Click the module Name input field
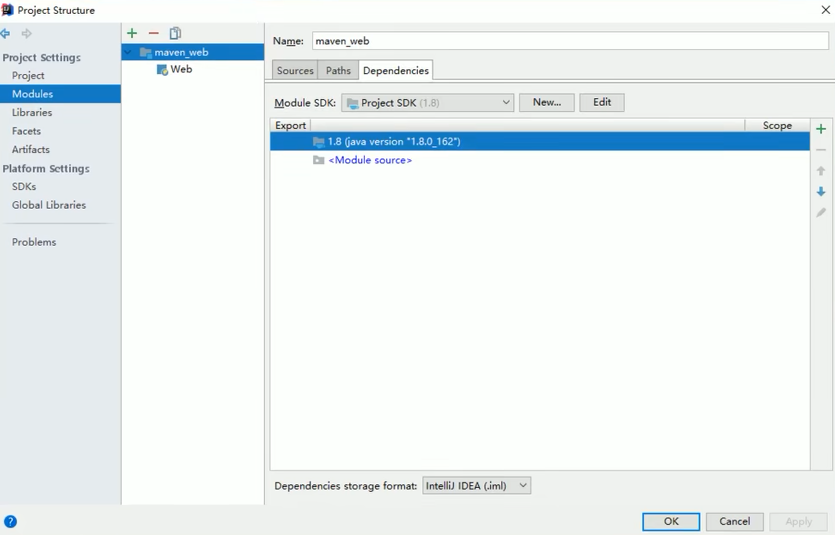The height and width of the screenshot is (535, 835). [570, 41]
